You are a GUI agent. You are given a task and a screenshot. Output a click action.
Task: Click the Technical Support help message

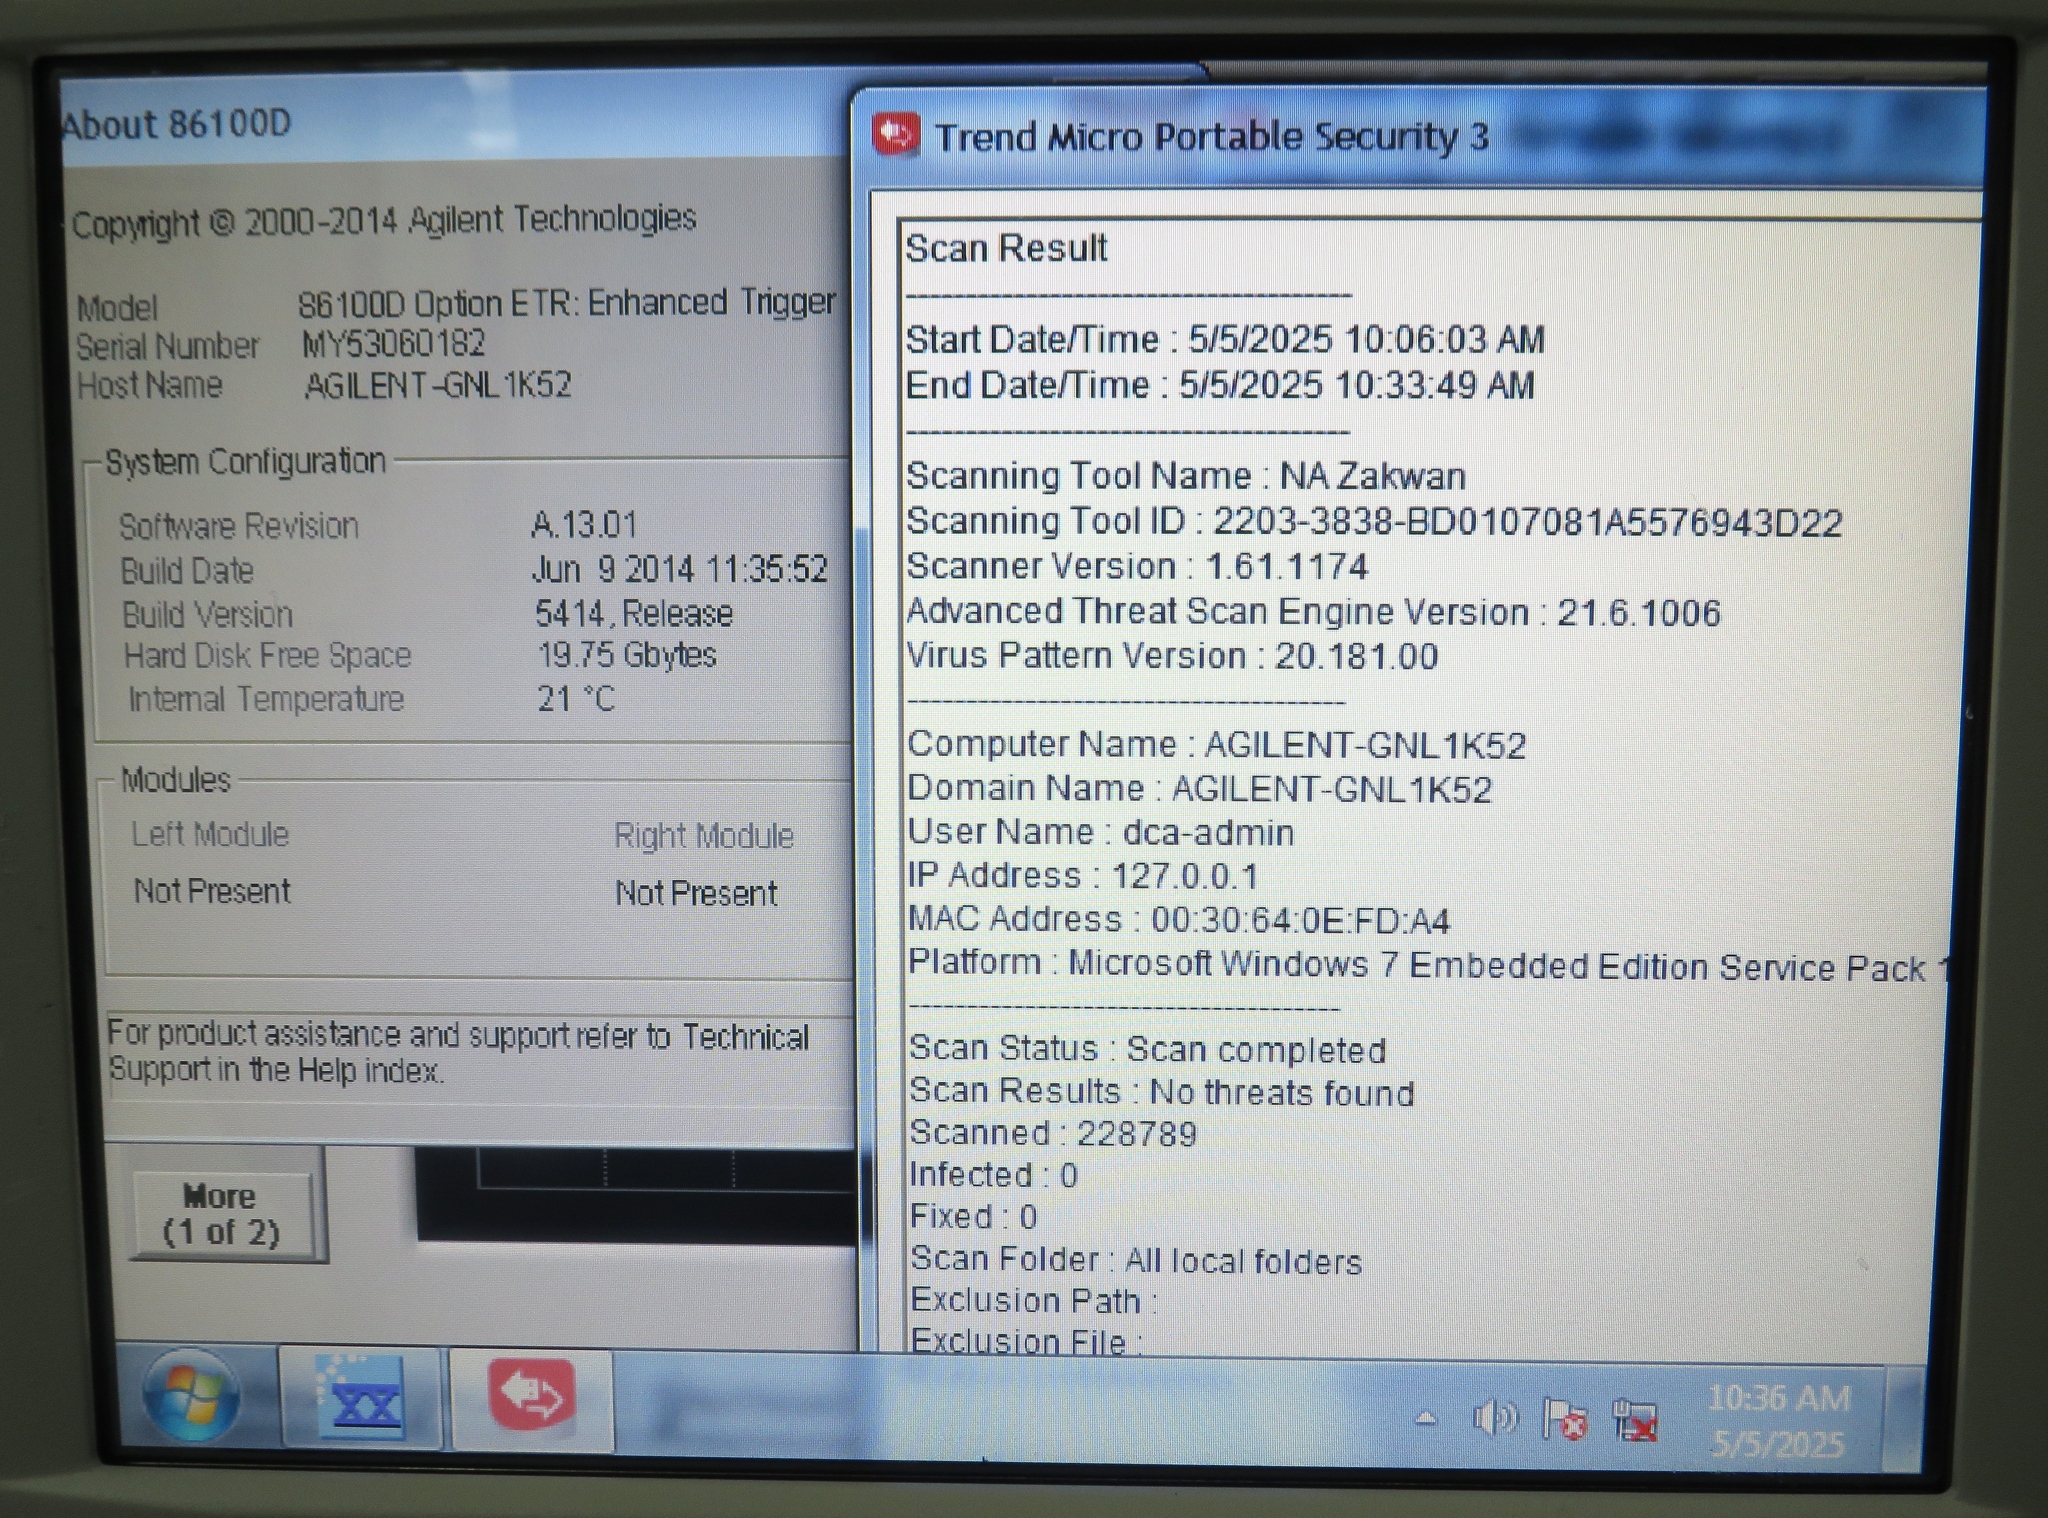(458, 1052)
